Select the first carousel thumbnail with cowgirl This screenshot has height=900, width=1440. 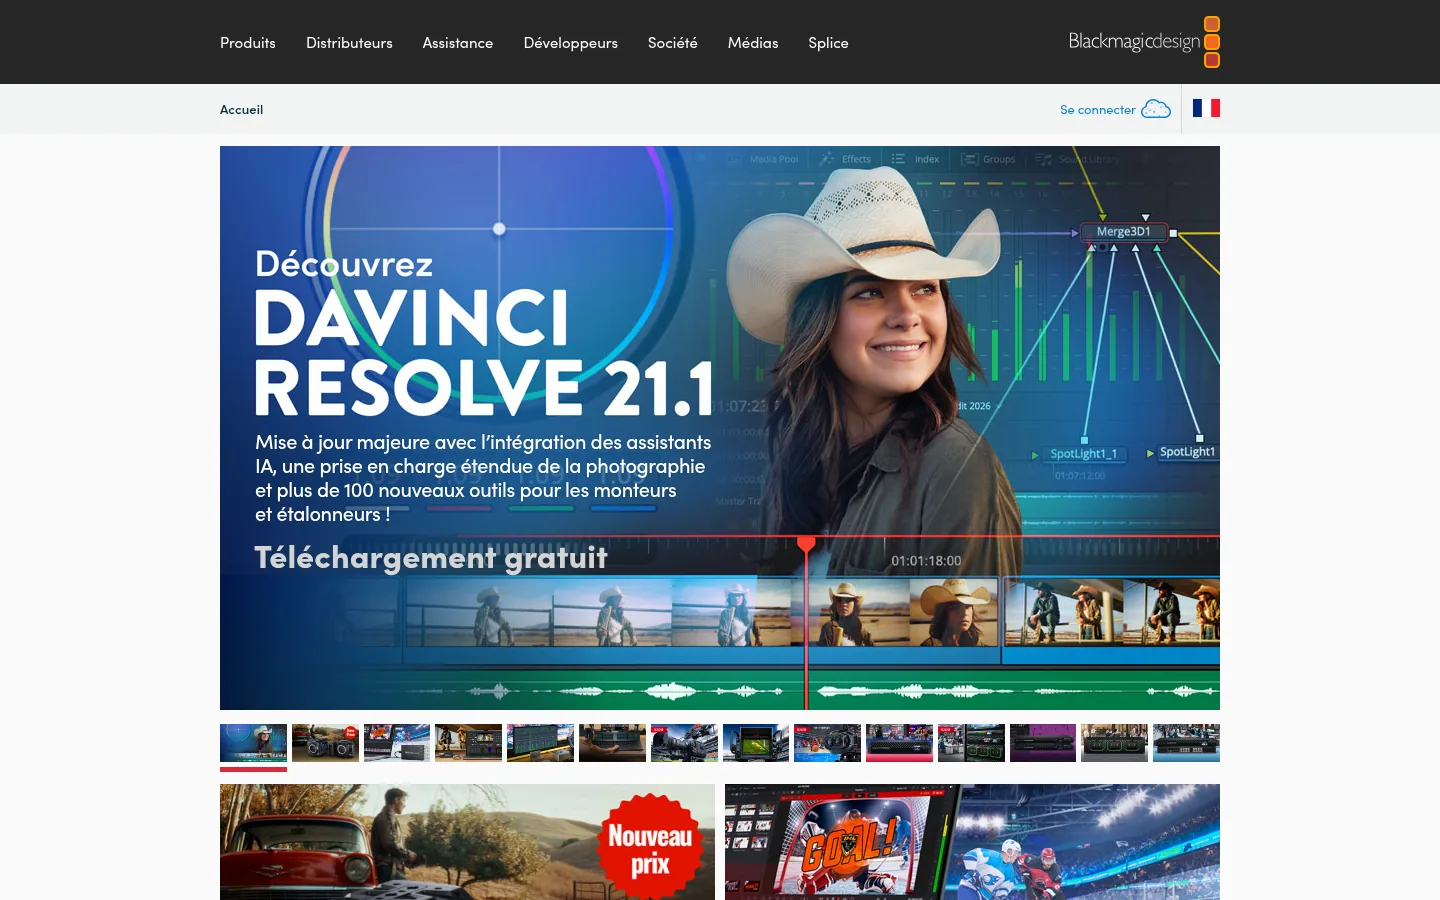point(253,743)
